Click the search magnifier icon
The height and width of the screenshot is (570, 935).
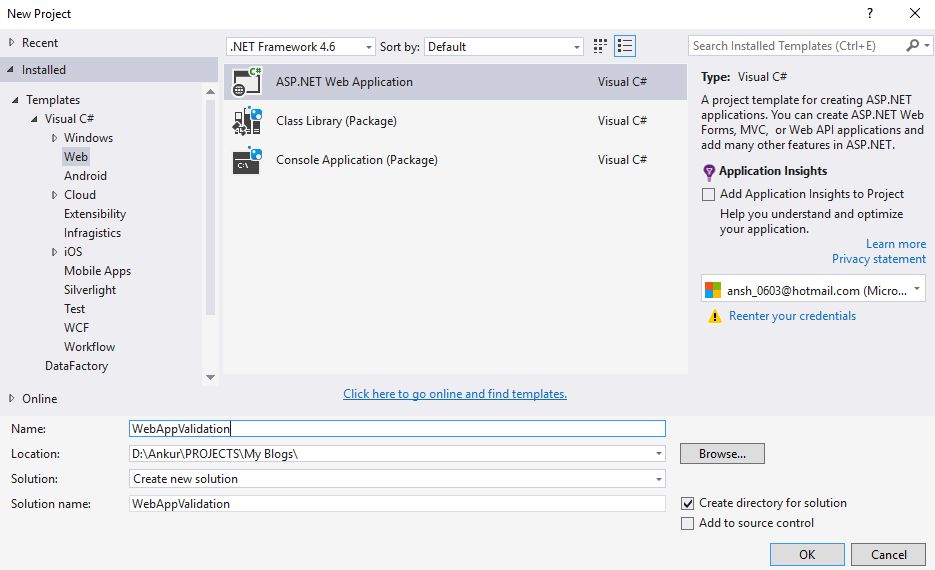(x=912, y=45)
